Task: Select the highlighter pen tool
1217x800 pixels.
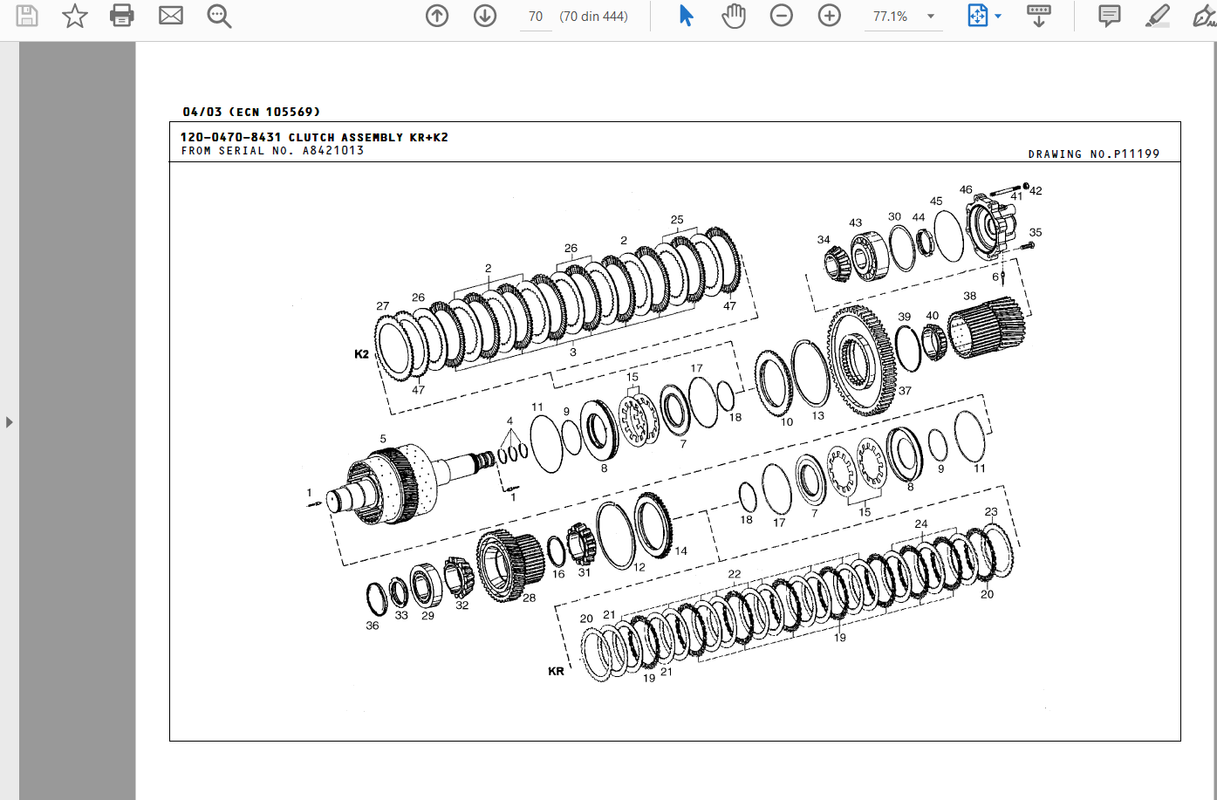Action: coord(1157,16)
